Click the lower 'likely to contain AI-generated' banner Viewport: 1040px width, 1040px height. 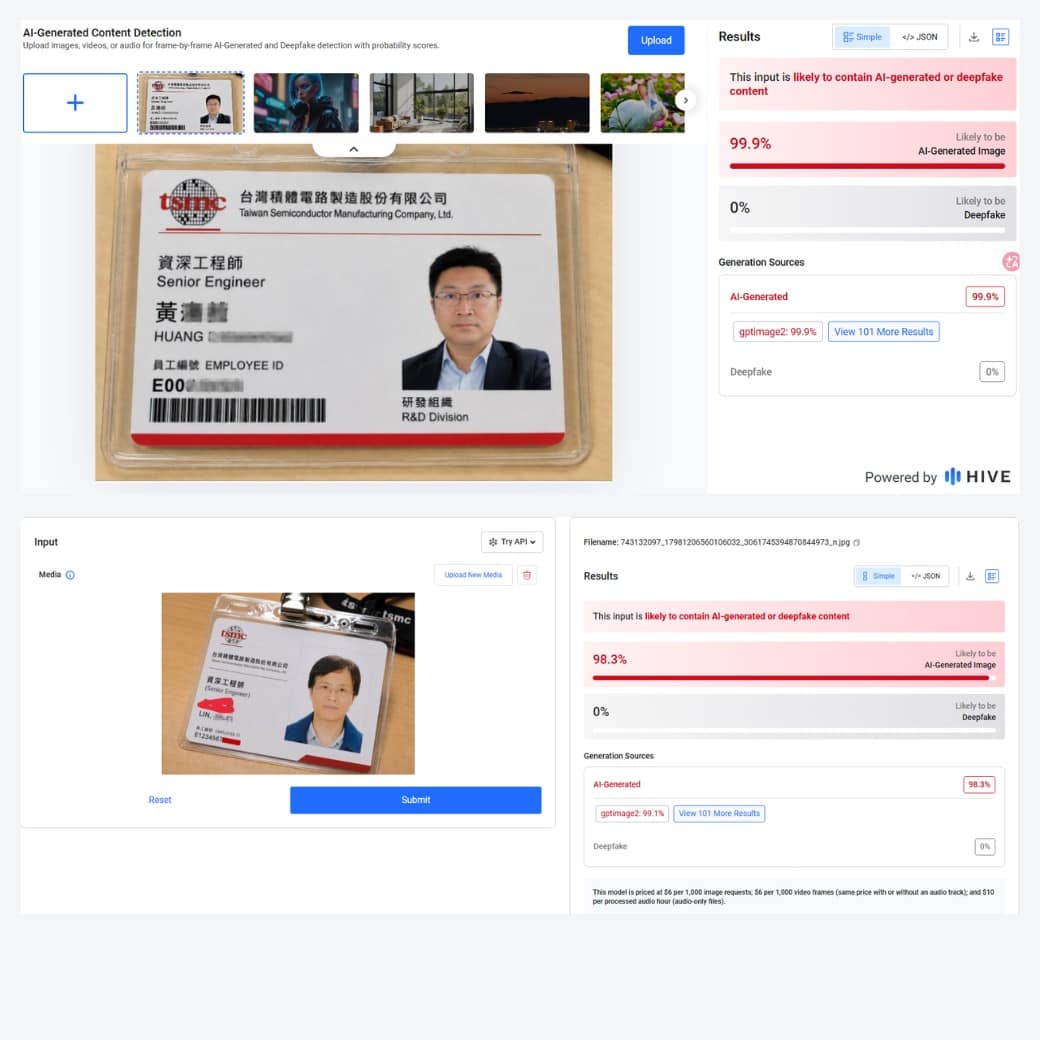[794, 616]
